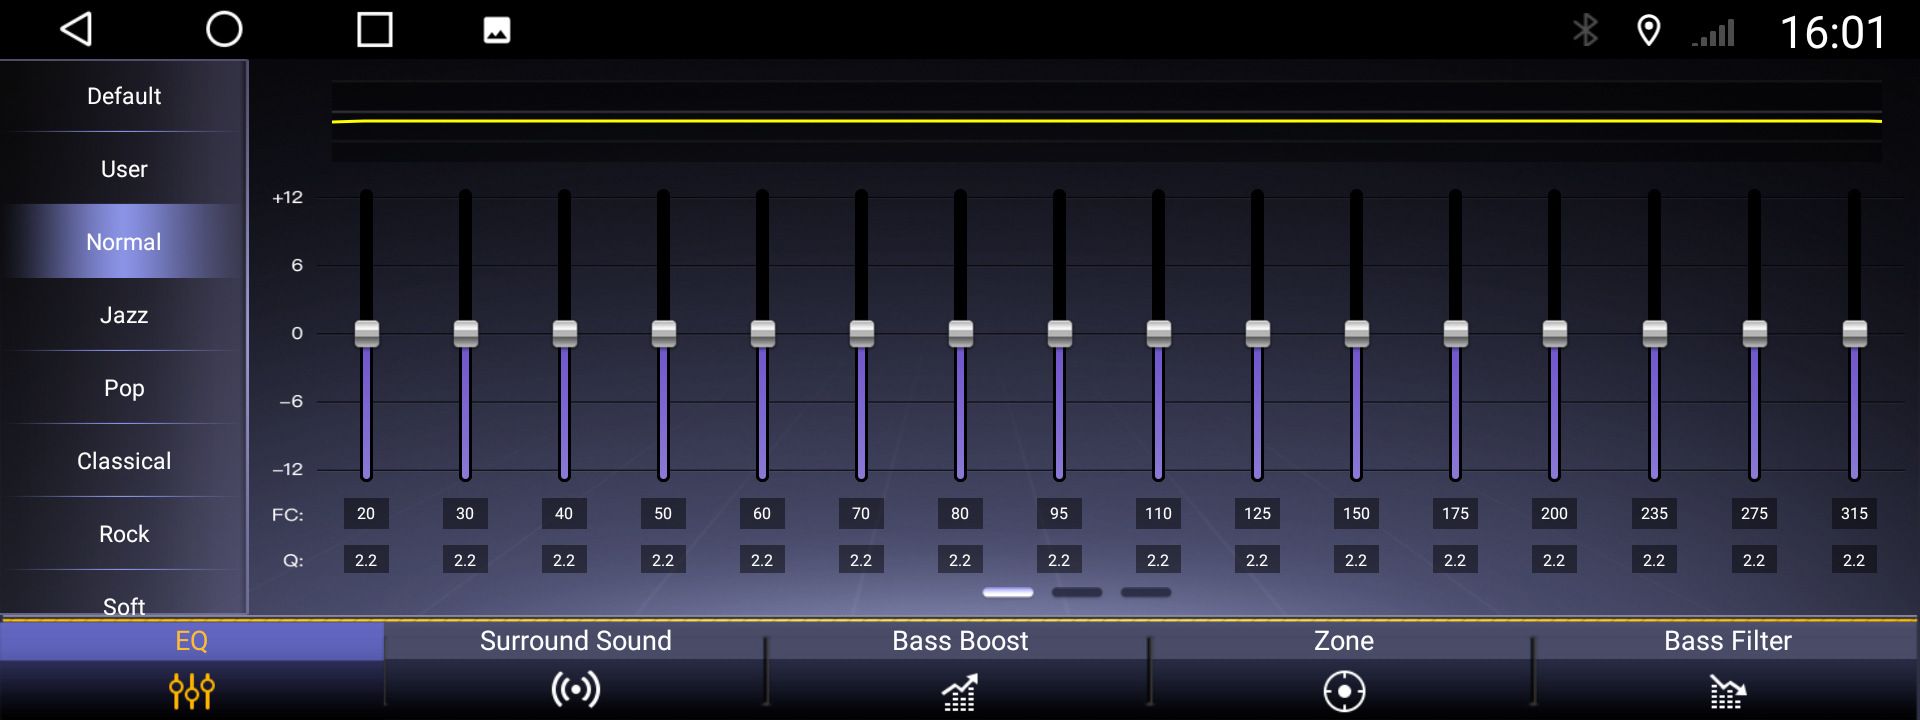Switch to the Default preset
Image resolution: width=1920 pixels, height=720 pixels.
click(124, 96)
